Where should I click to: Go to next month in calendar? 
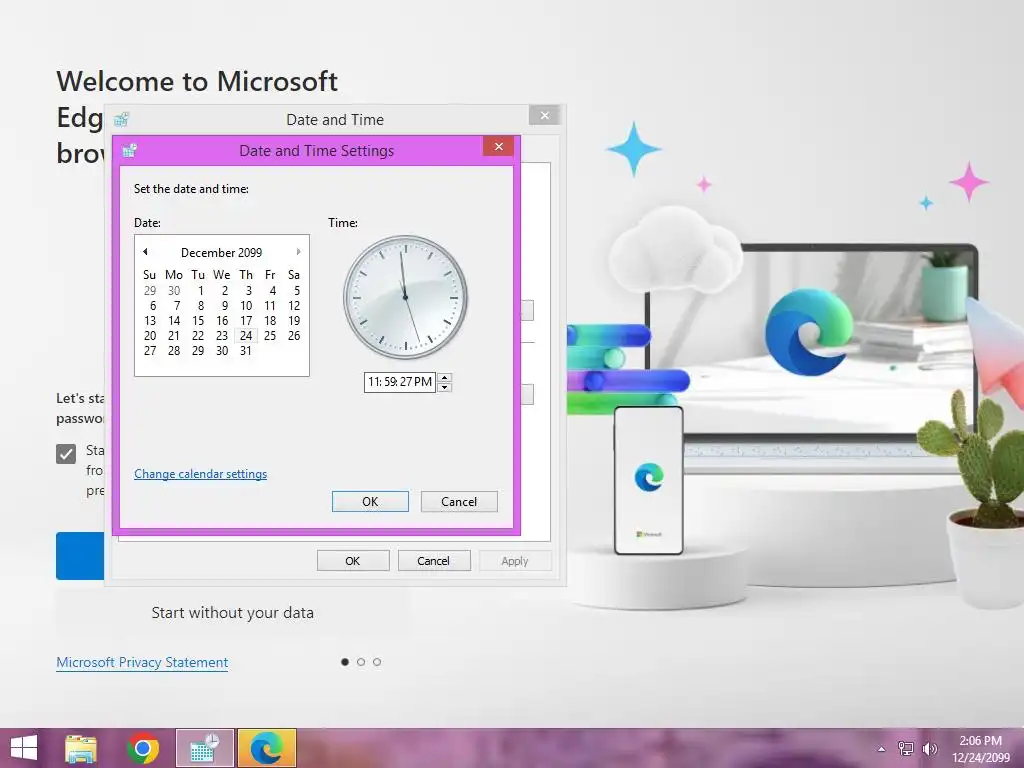click(298, 251)
